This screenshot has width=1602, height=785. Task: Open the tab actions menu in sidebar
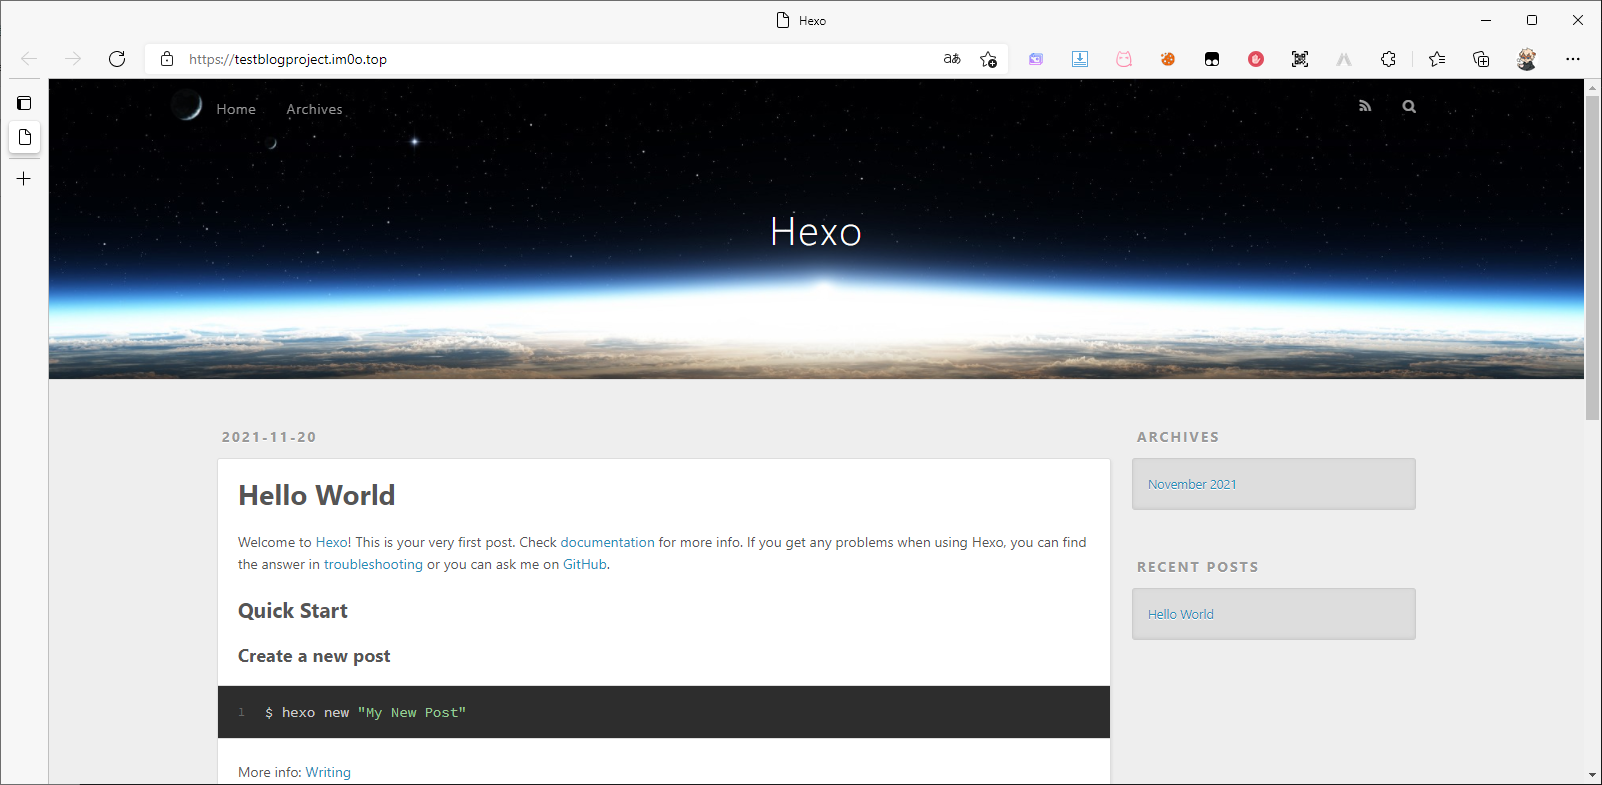(24, 103)
